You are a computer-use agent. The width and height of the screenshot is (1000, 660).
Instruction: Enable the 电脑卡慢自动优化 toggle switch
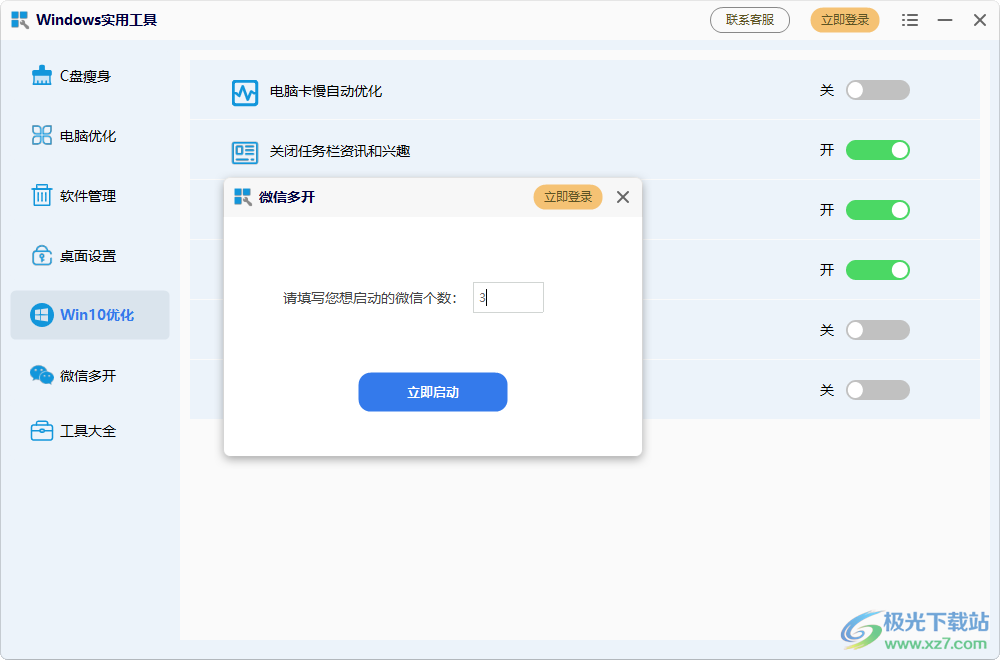(x=877, y=90)
